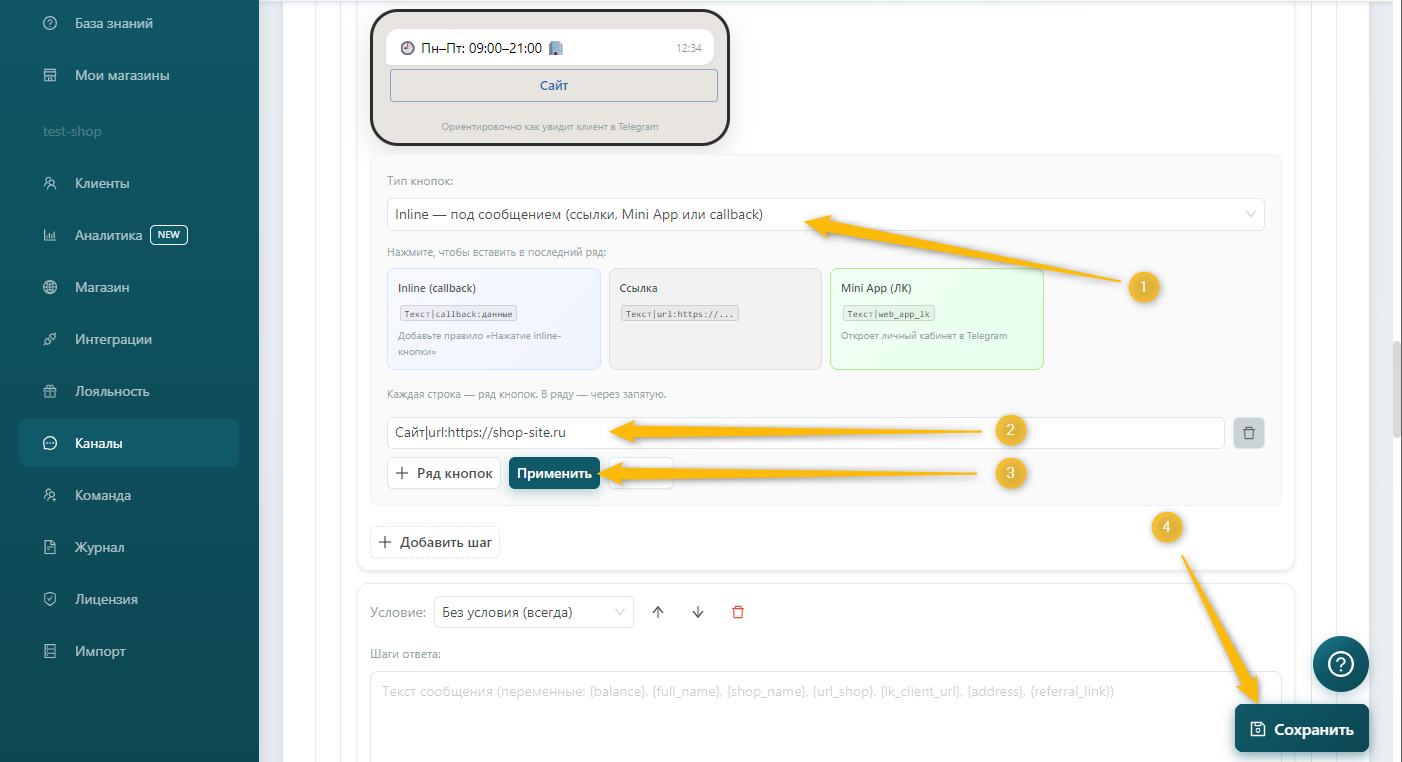Open Аналитика menu item
This screenshot has width=1402, height=762.
point(129,235)
